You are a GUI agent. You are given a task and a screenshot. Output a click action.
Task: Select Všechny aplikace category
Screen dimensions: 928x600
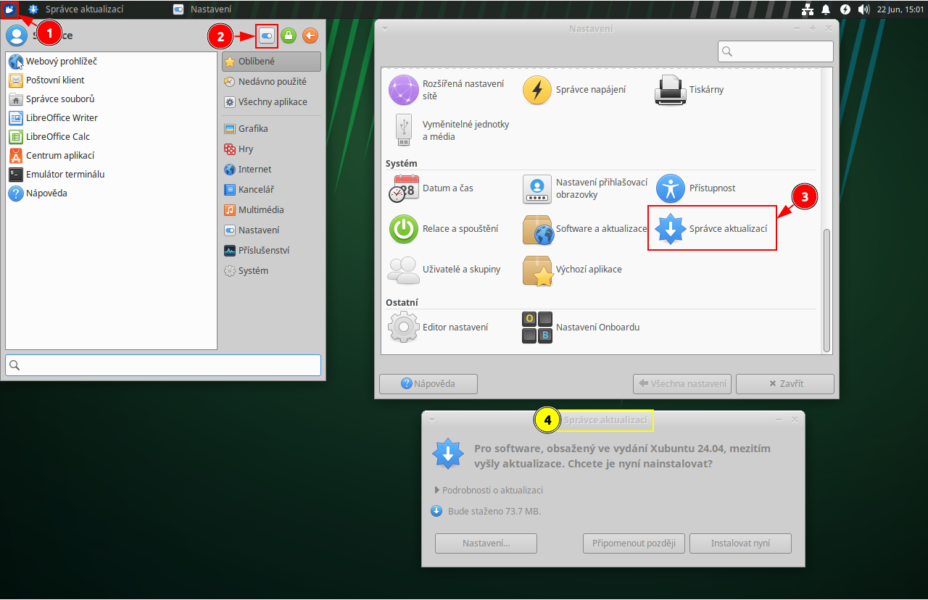[x=272, y=102]
